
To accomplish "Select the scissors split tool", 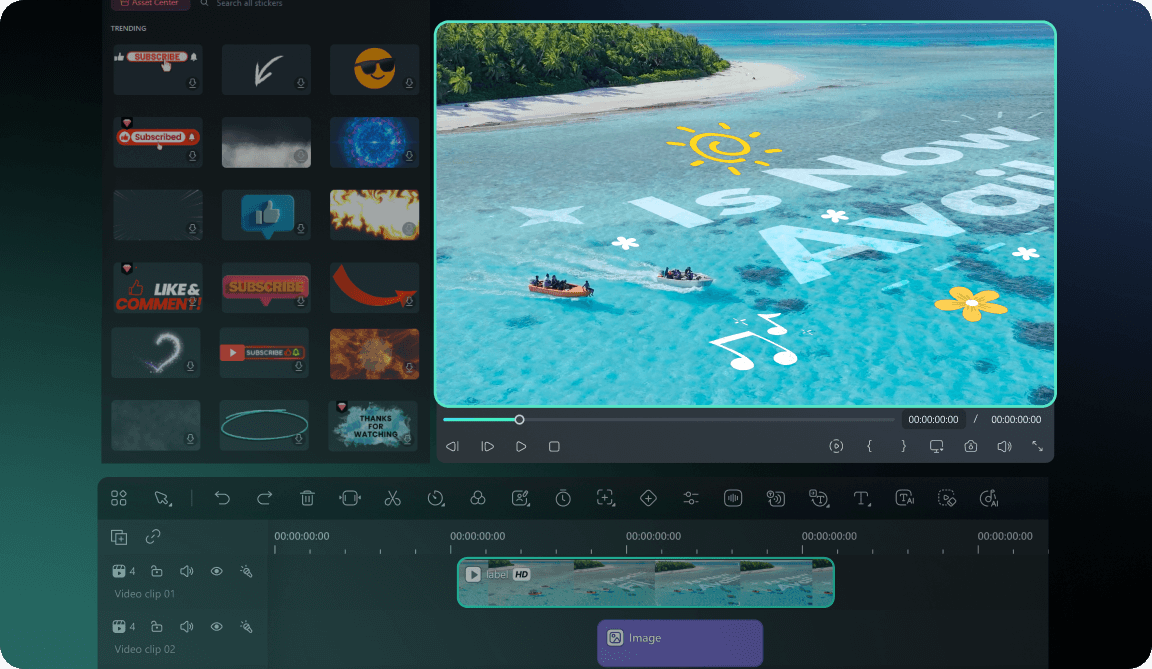I will (392, 499).
